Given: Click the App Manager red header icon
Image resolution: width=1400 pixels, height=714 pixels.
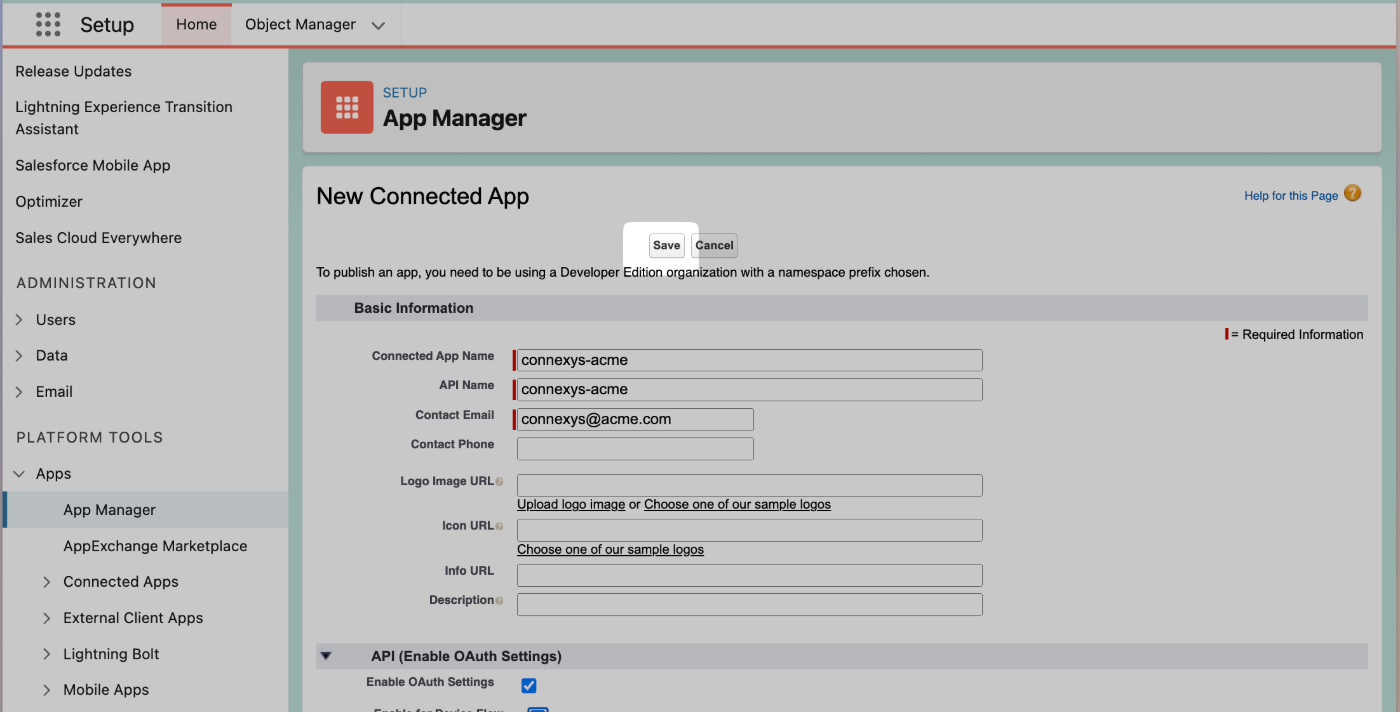Looking at the screenshot, I should [x=347, y=107].
